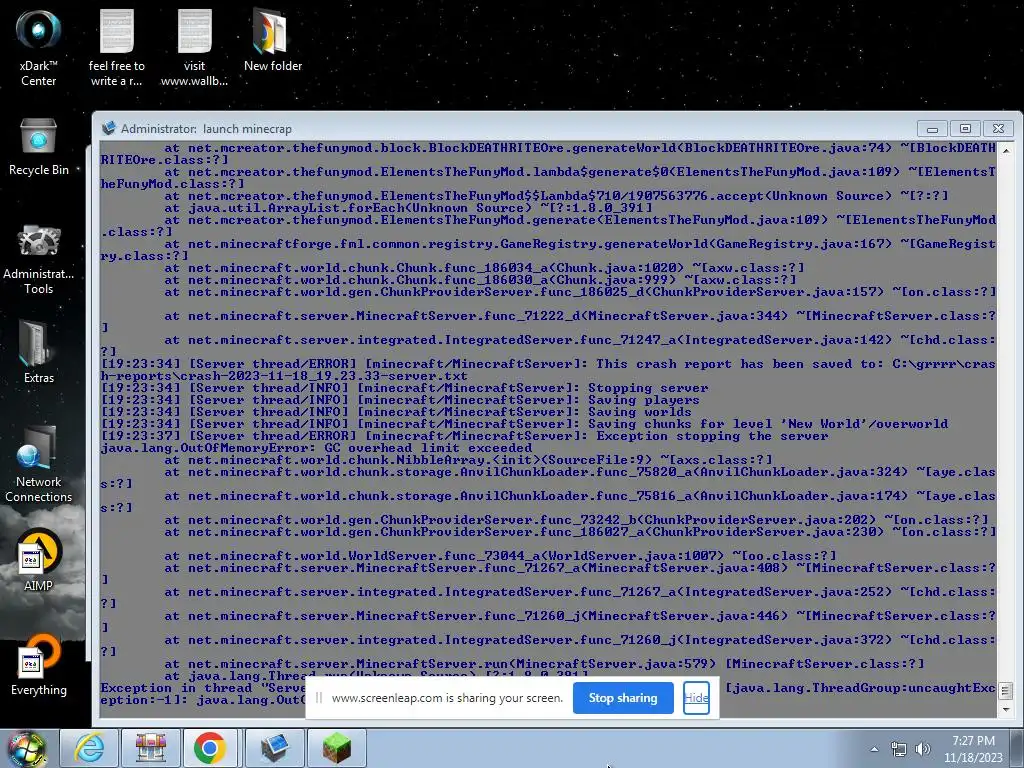This screenshot has height=768, width=1024.
Task: Select the New folder desktop icon
Action: click(272, 40)
